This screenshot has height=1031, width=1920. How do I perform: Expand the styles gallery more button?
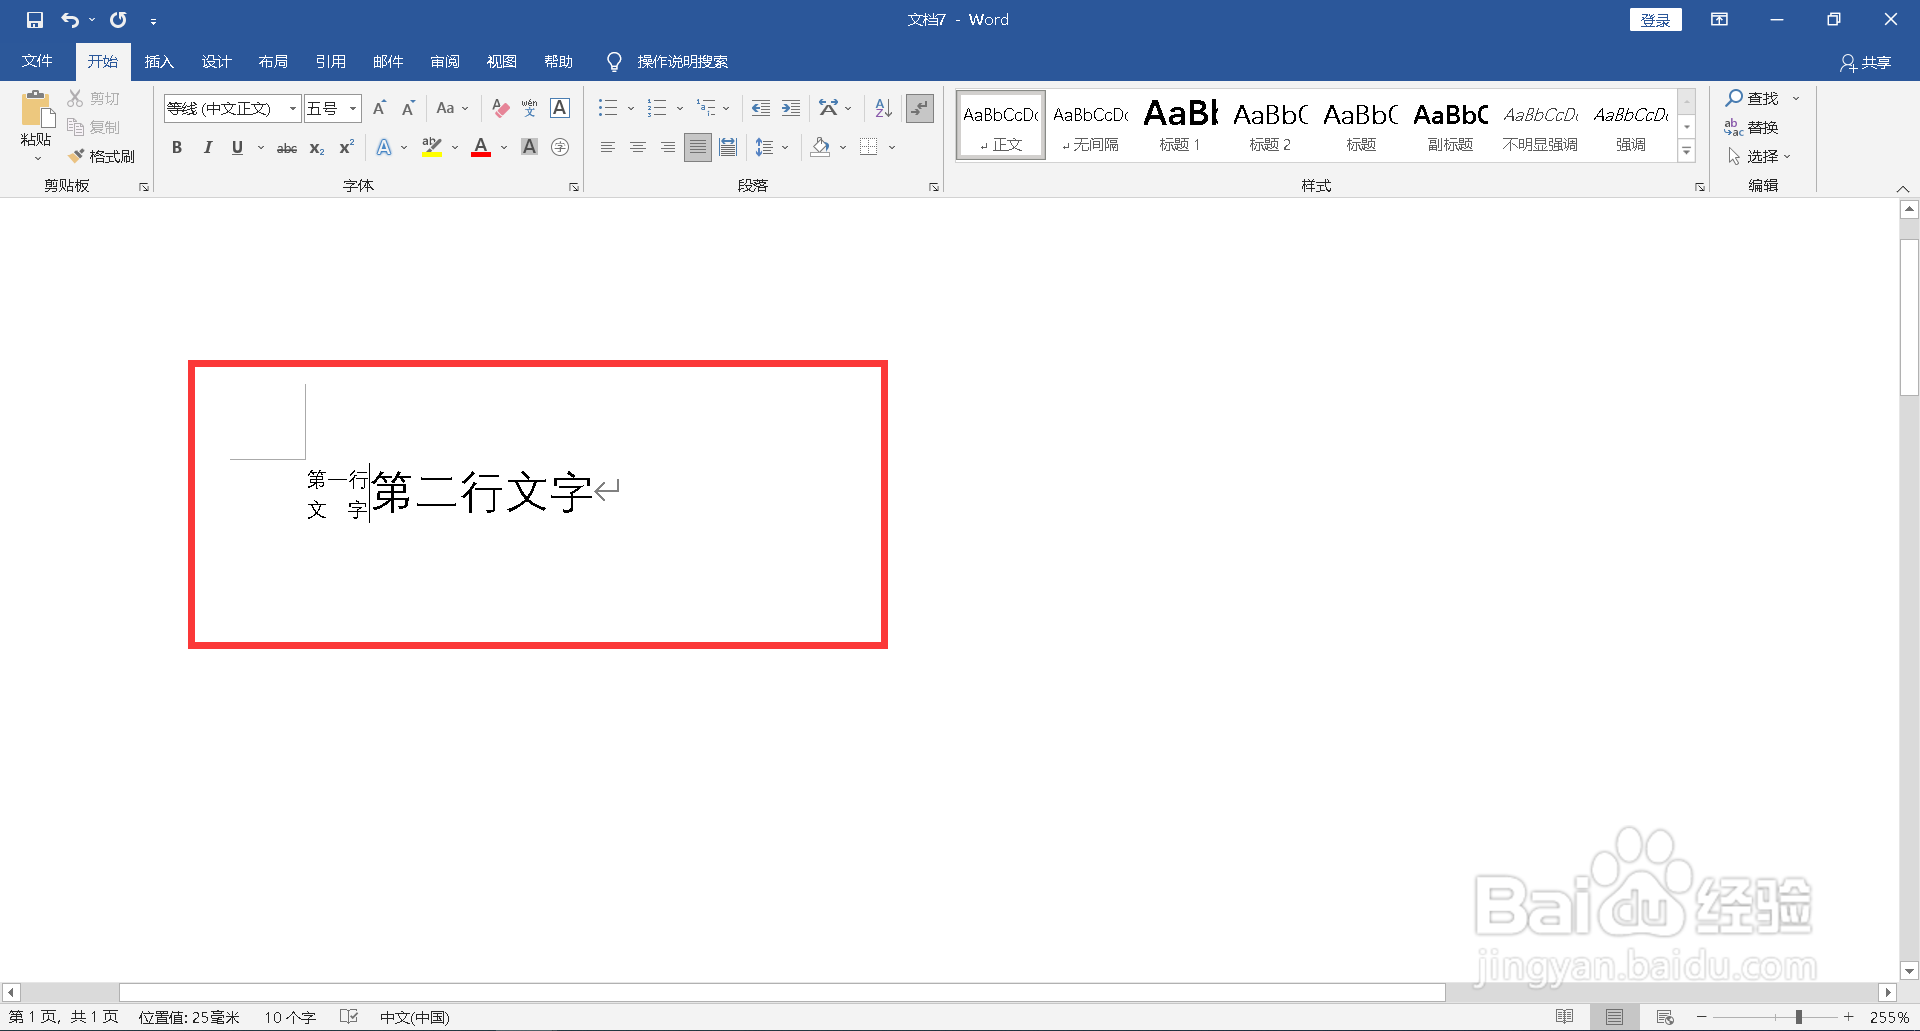tap(1687, 151)
